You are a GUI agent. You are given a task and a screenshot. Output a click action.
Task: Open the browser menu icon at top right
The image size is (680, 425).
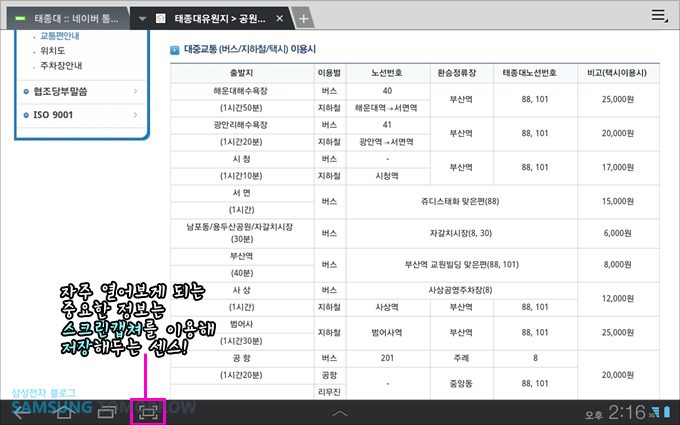pos(659,16)
